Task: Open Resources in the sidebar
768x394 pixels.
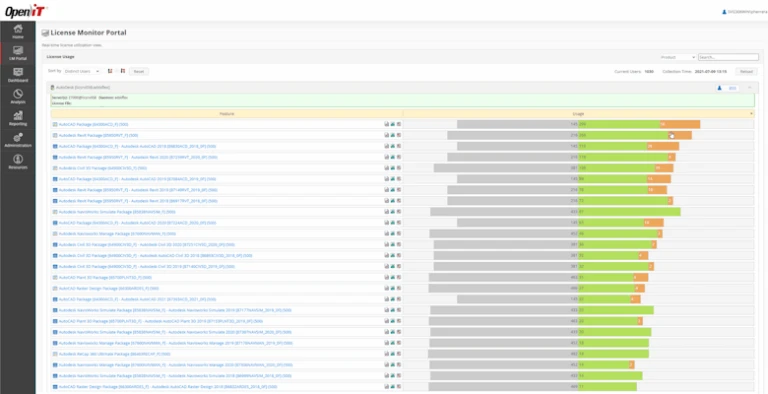Action: 18,162
